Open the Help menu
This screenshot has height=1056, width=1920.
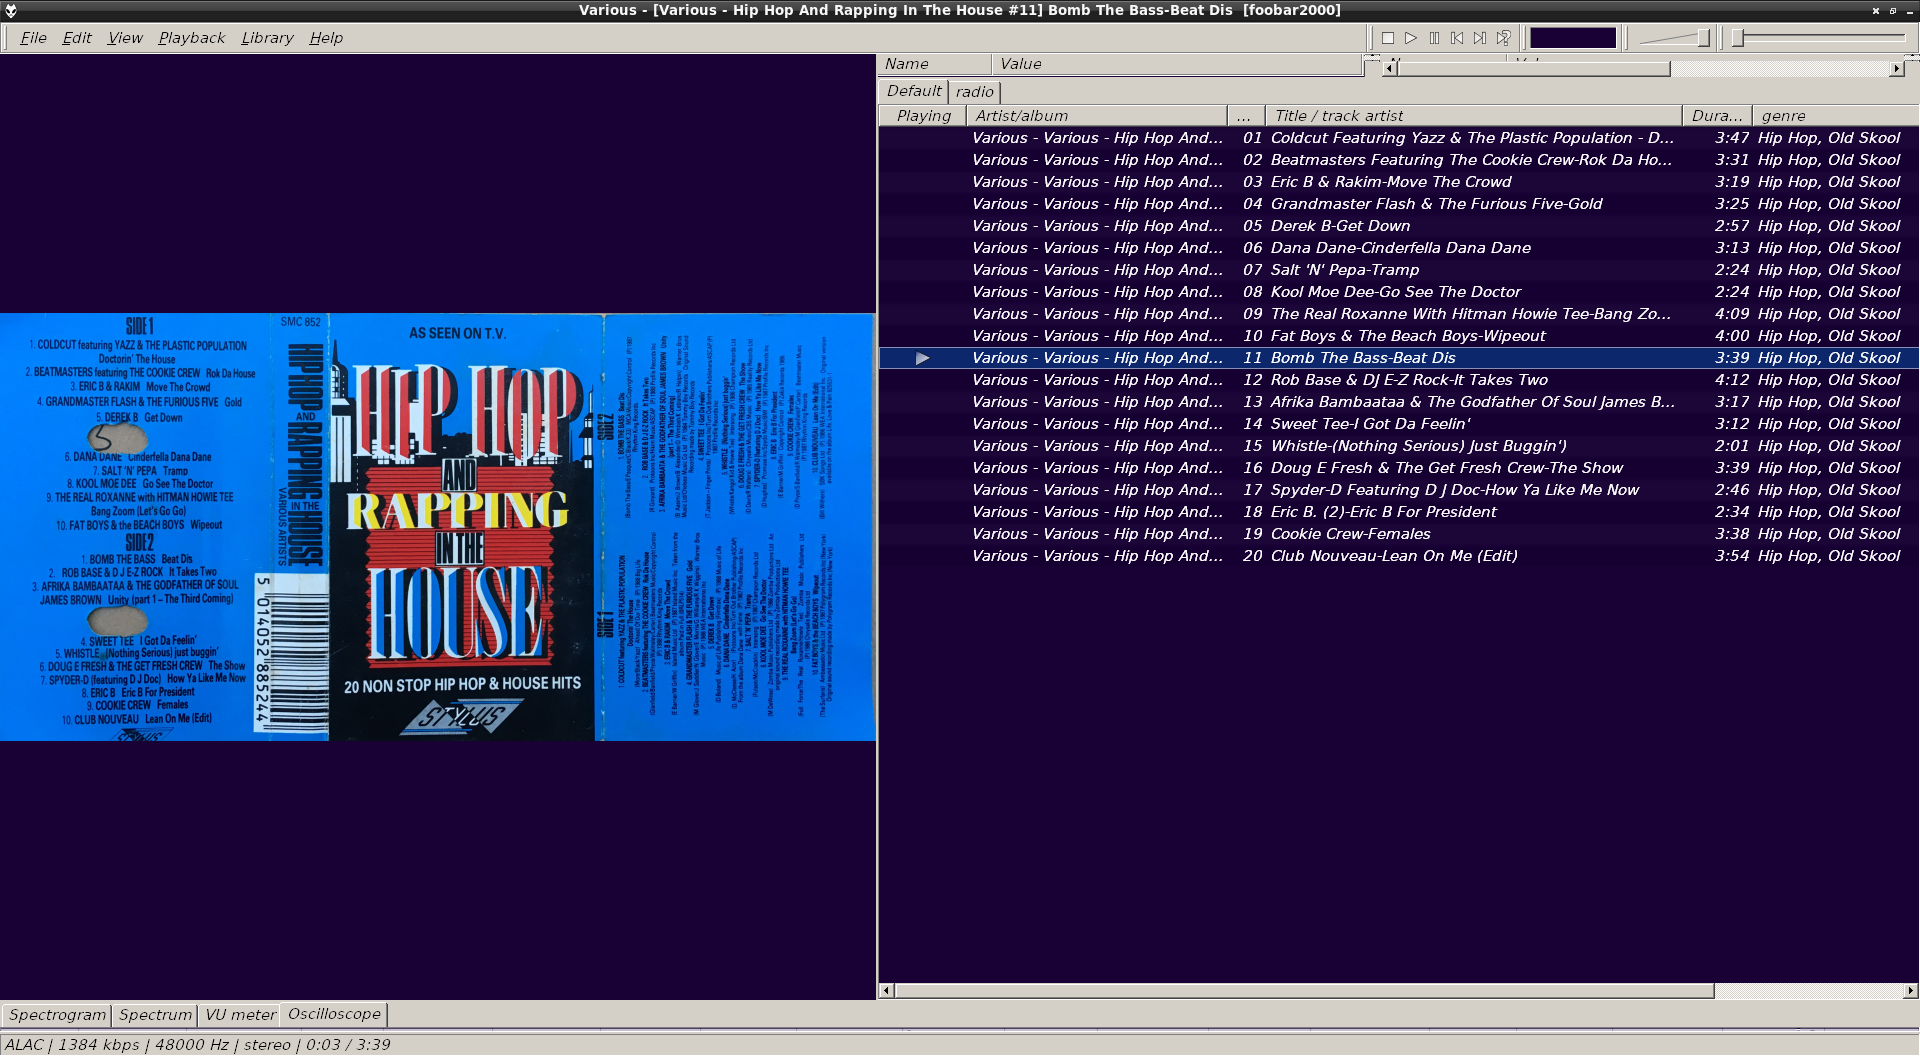click(326, 38)
